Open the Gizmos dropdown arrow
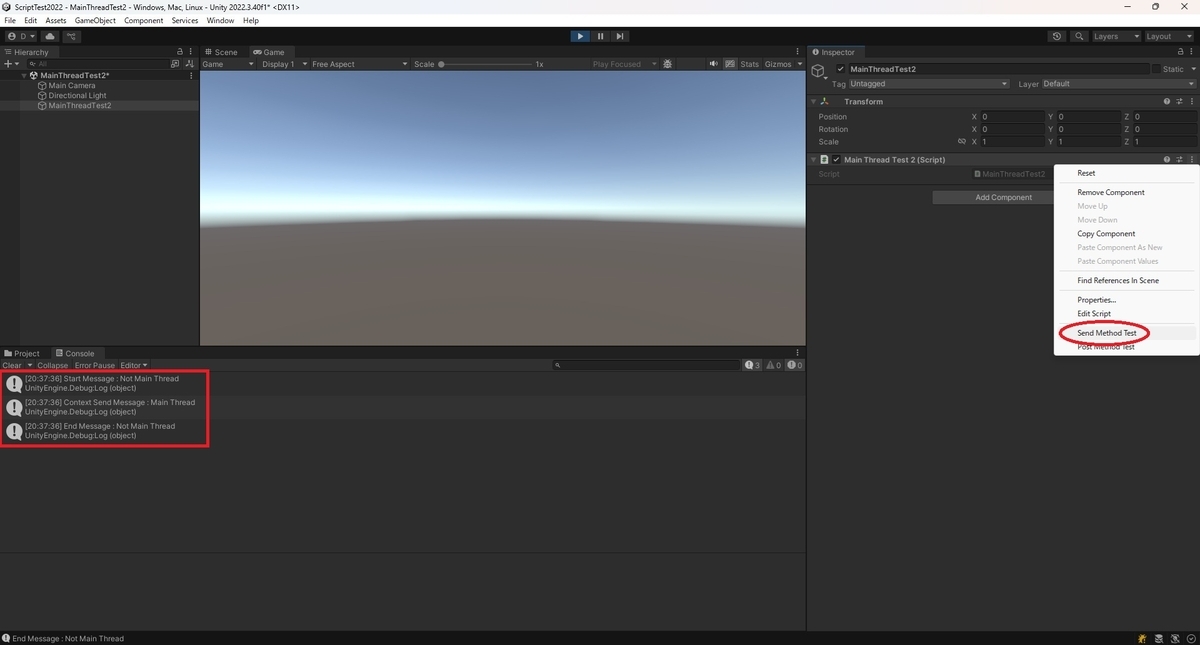The height and width of the screenshot is (645, 1200). pos(798,64)
